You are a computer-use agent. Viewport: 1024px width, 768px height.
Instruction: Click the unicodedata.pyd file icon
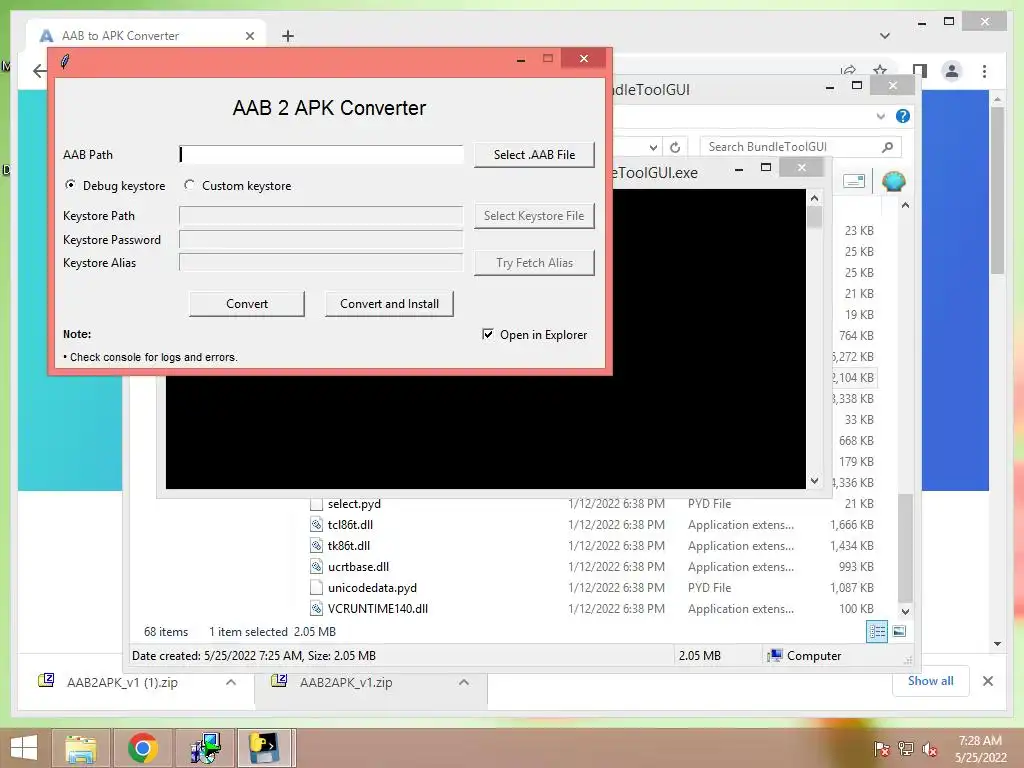tap(316, 587)
